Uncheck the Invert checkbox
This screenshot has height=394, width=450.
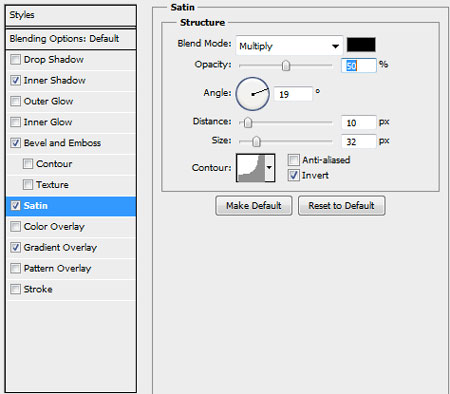[293, 175]
